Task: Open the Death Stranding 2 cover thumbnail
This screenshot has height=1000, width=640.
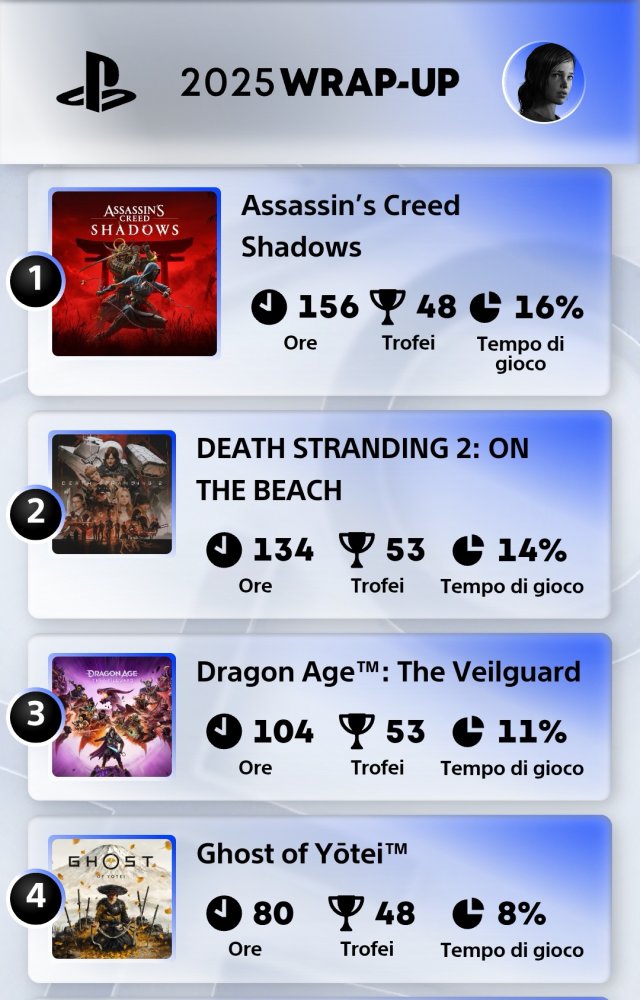Action: [x=112, y=493]
